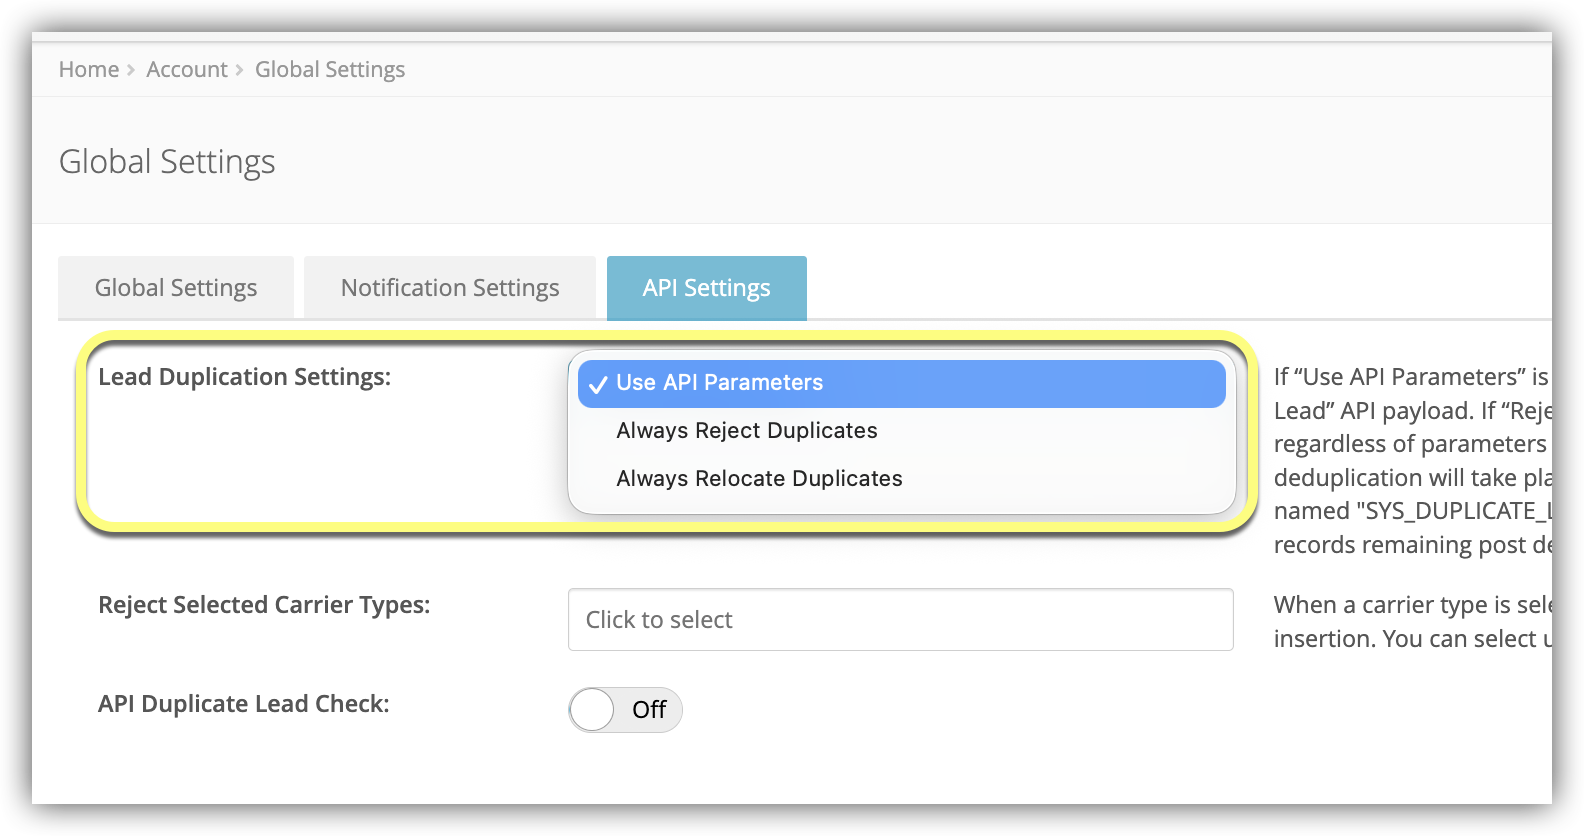
Task: Click the API Duplicate Lead Check label
Action: 243,704
